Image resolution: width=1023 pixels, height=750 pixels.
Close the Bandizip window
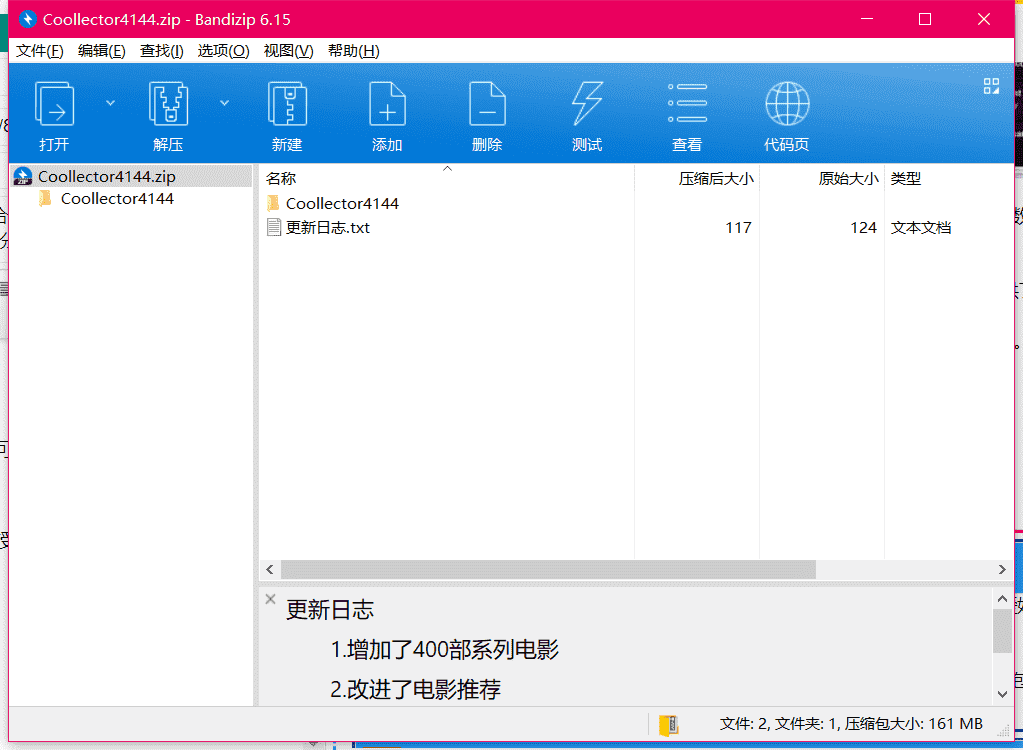pyautogui.click(x=984, y=19)
